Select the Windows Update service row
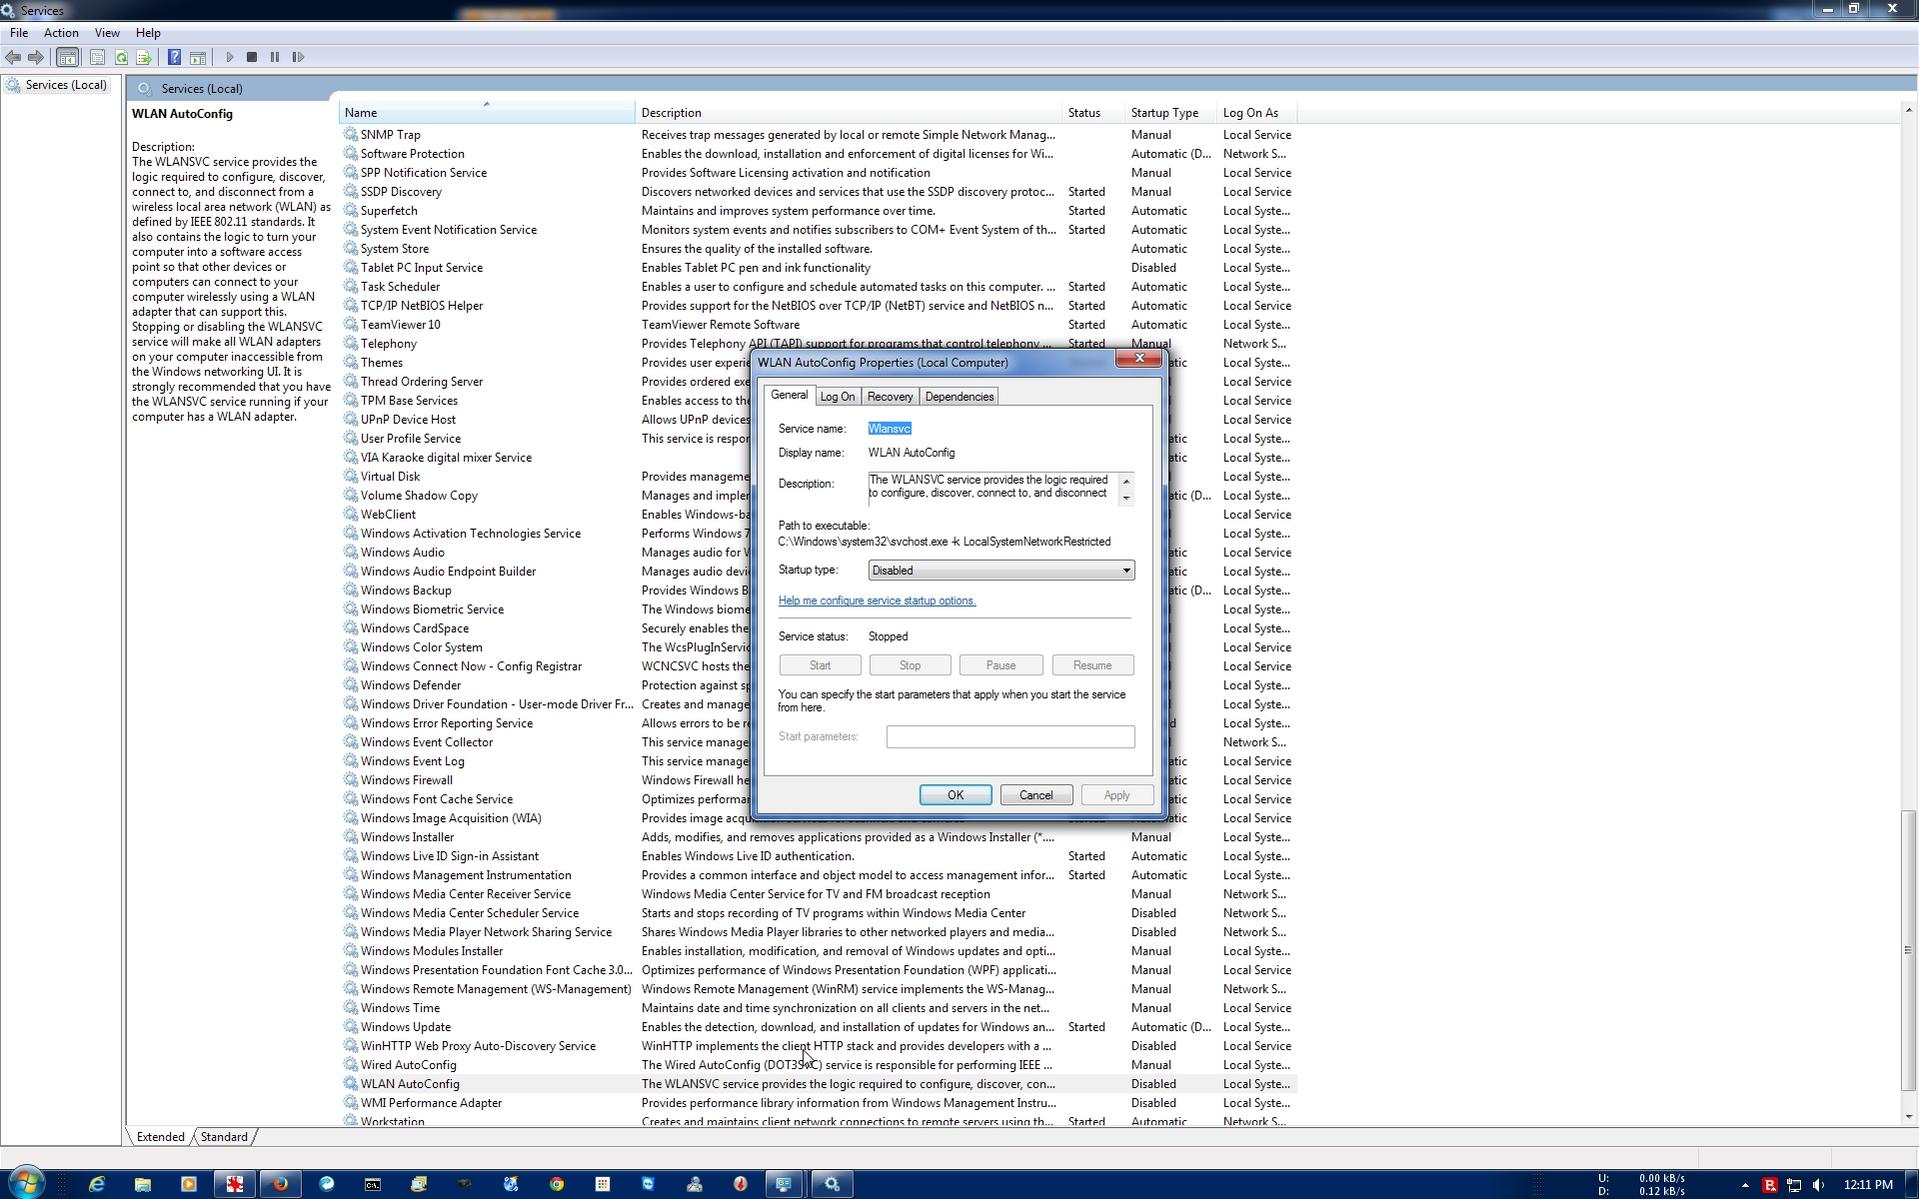Screen dimensions: 1919x1199 819,1027
